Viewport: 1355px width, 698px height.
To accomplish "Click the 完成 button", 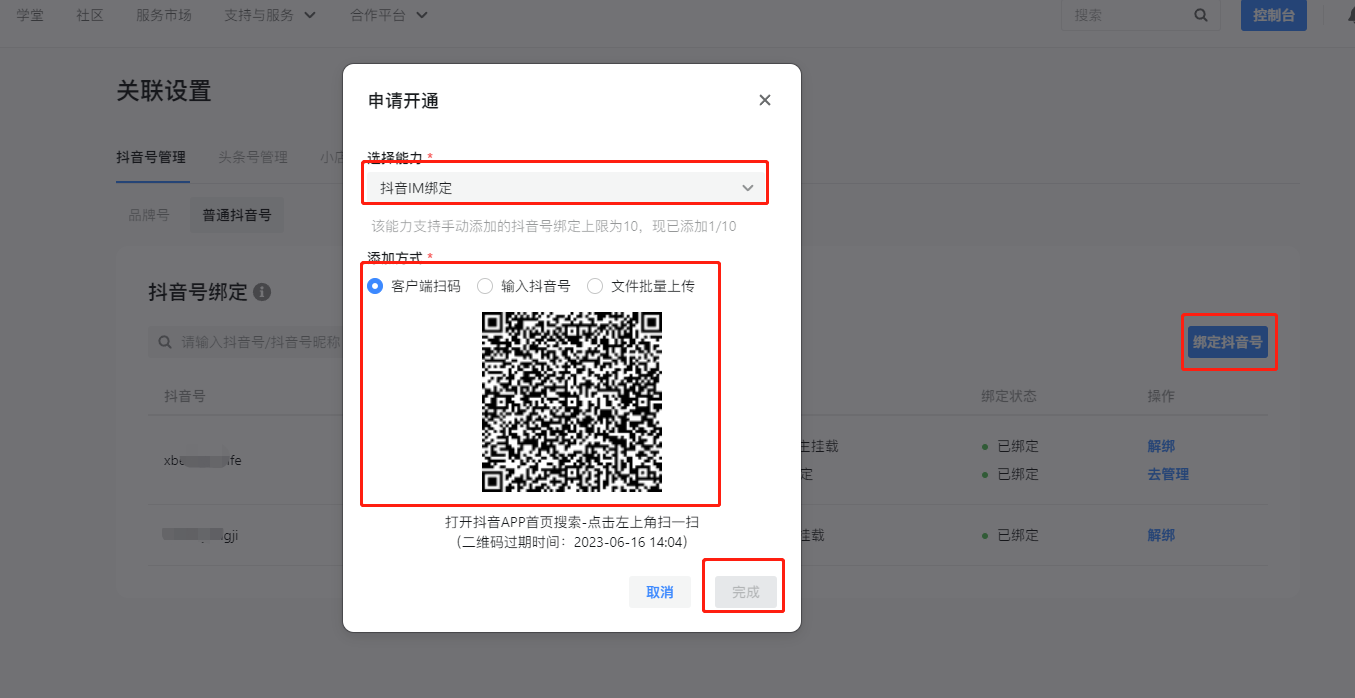I will coord(746,592).
